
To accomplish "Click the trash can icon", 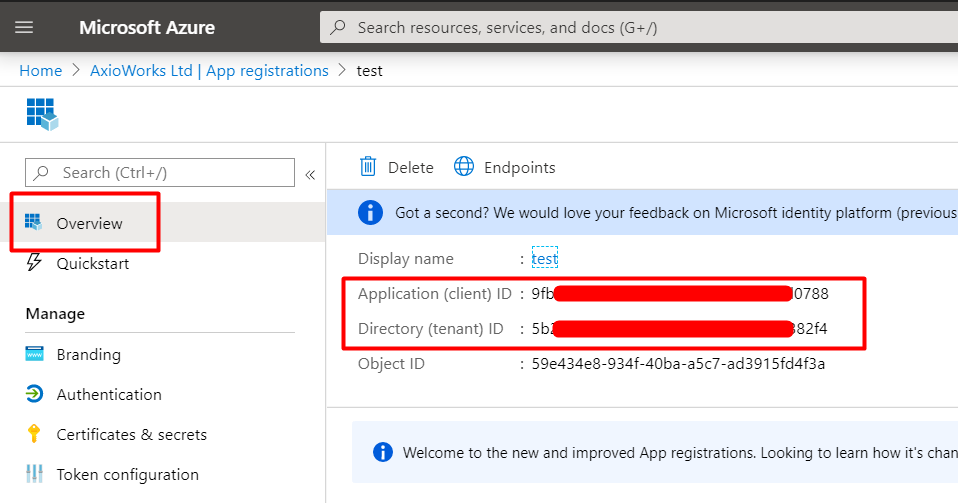I will (368, 166).
